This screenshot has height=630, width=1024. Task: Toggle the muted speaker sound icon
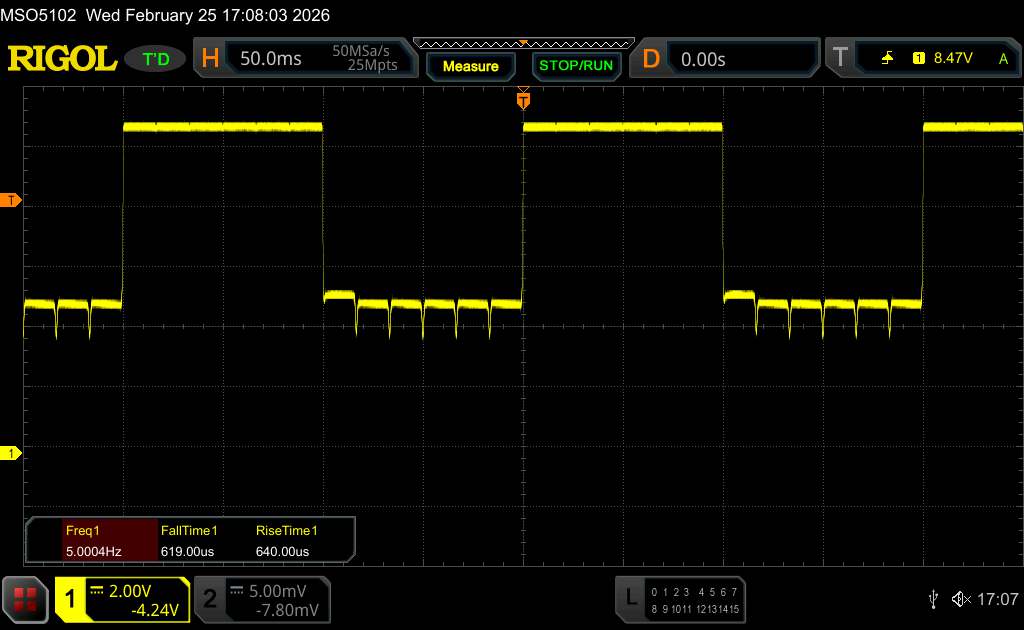click(960, 599)
